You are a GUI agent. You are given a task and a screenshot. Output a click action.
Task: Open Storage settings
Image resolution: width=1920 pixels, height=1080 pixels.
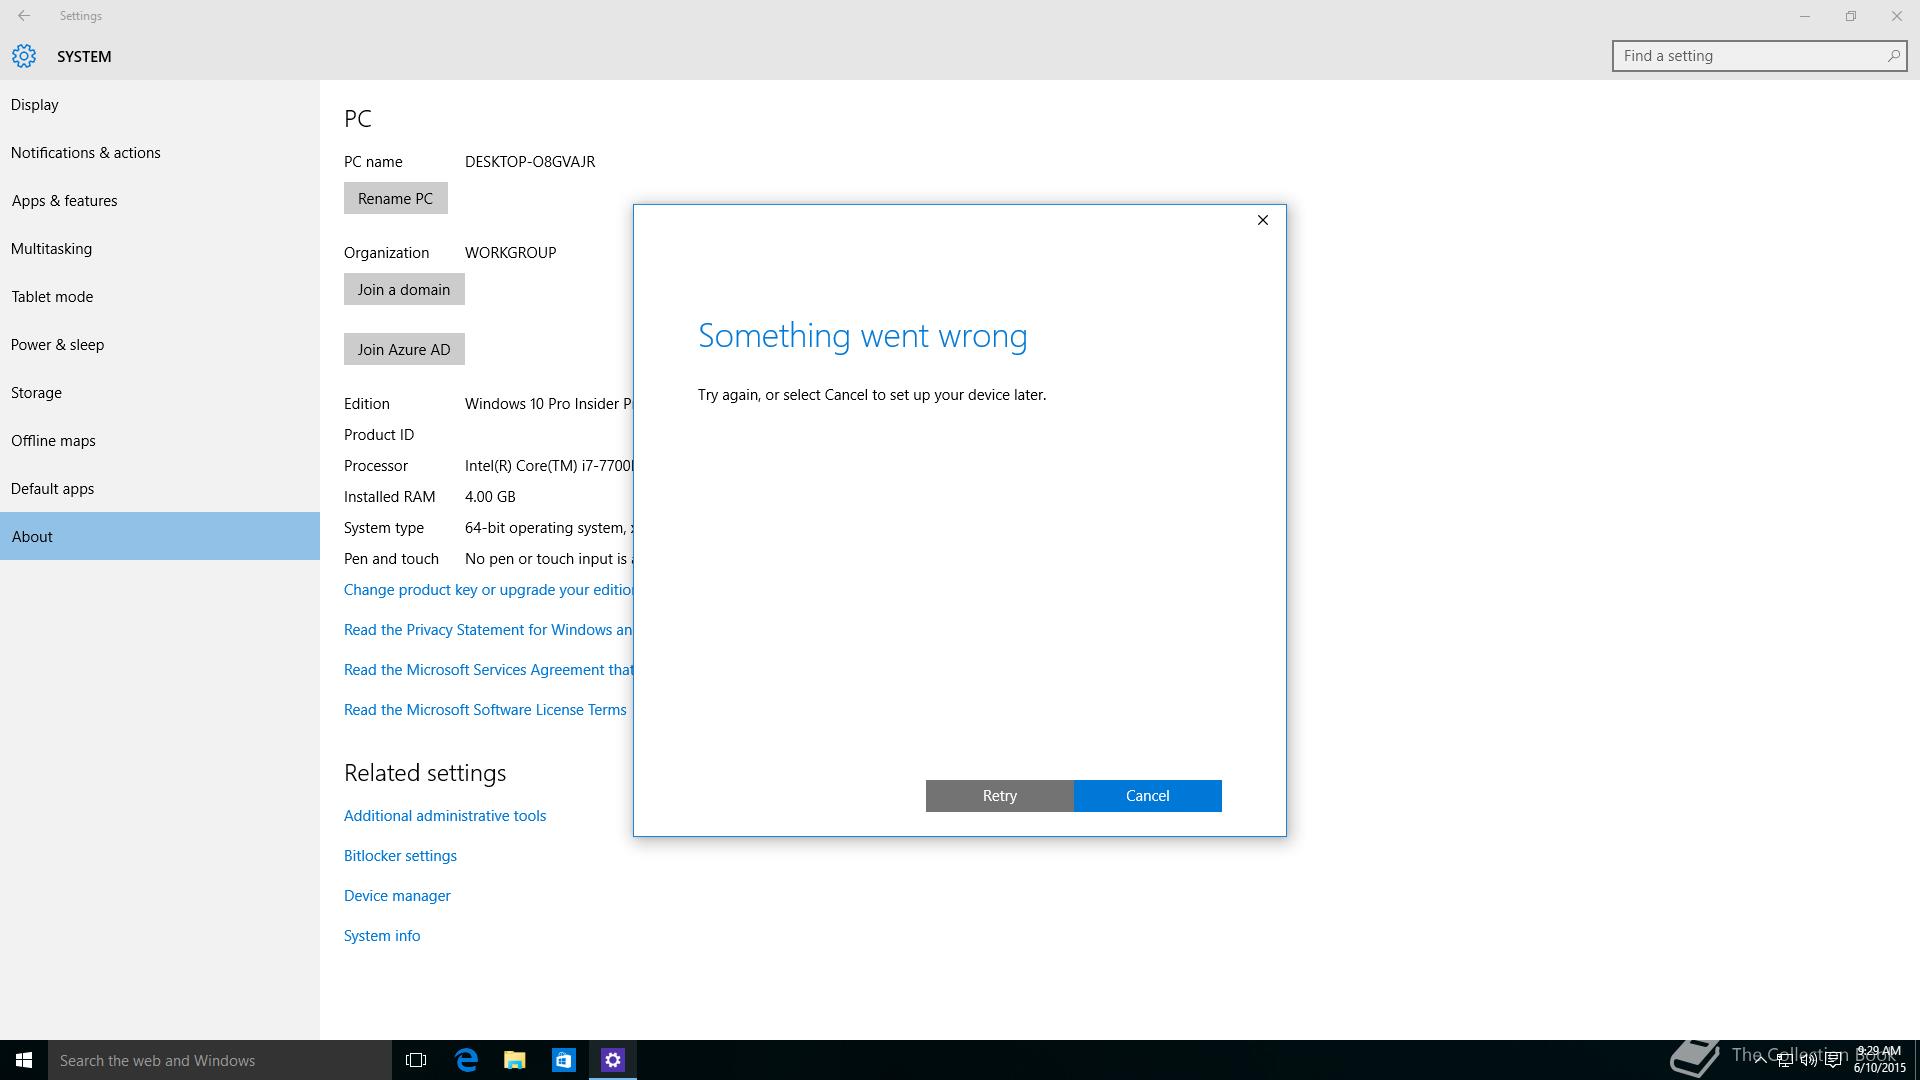[160, 393]
